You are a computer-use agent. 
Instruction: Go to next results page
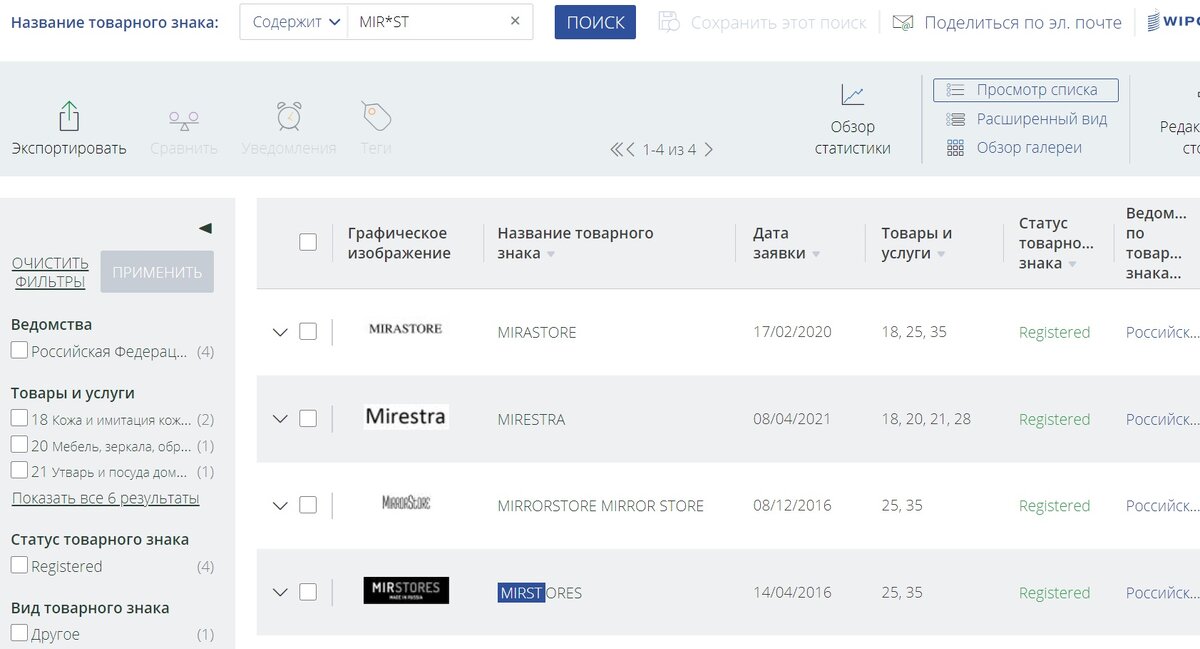click(709, 150)
